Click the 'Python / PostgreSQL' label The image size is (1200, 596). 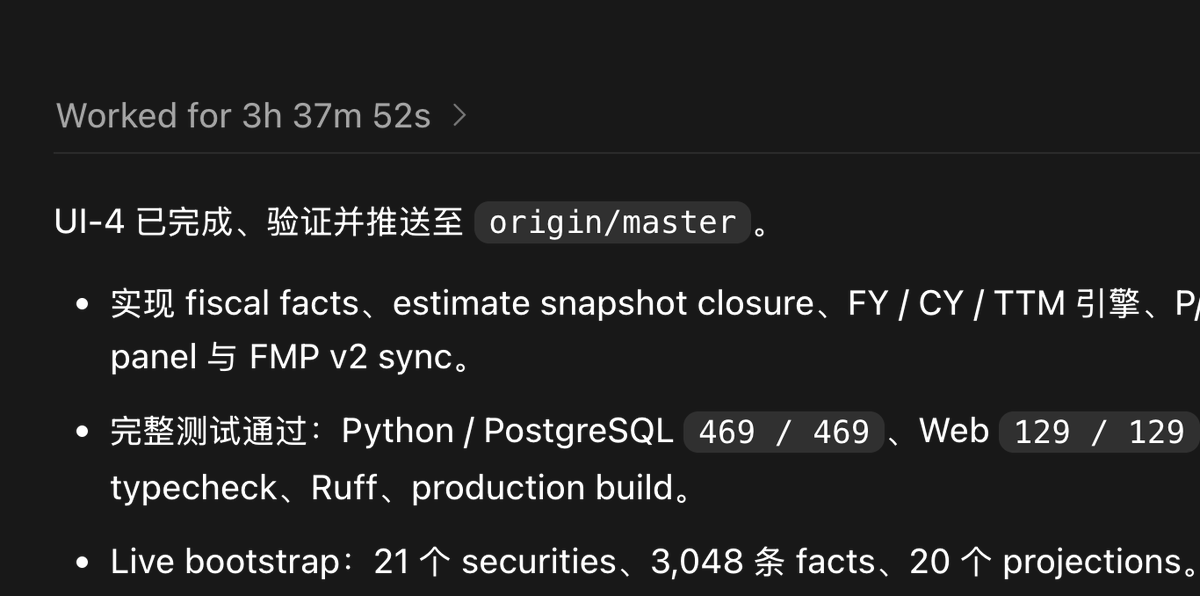[507, 431]
